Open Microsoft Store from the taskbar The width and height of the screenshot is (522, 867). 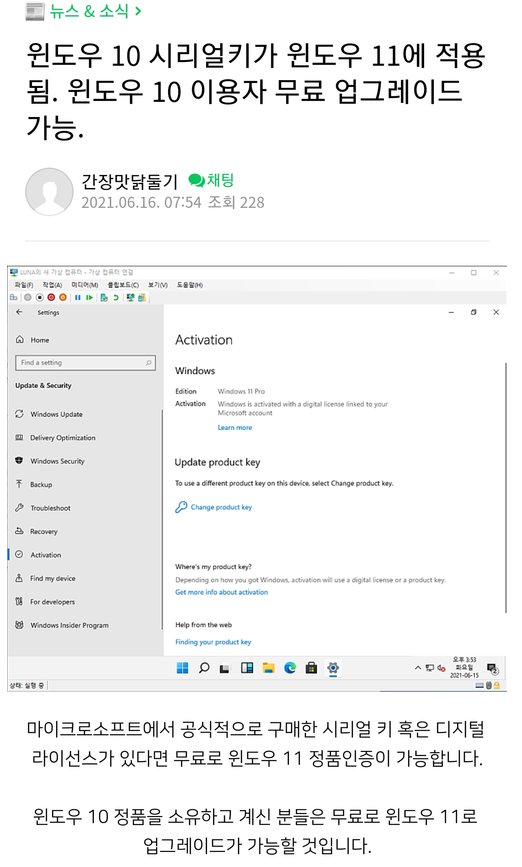(311, 668)
